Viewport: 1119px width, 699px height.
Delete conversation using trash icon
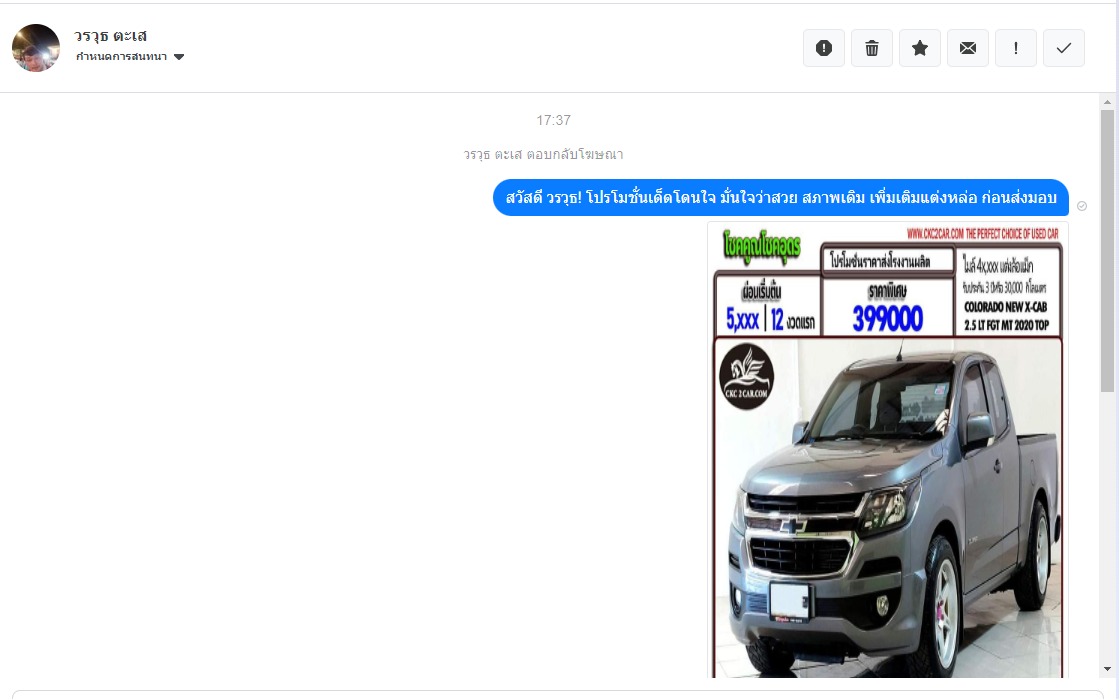click(x=871, y=48)
